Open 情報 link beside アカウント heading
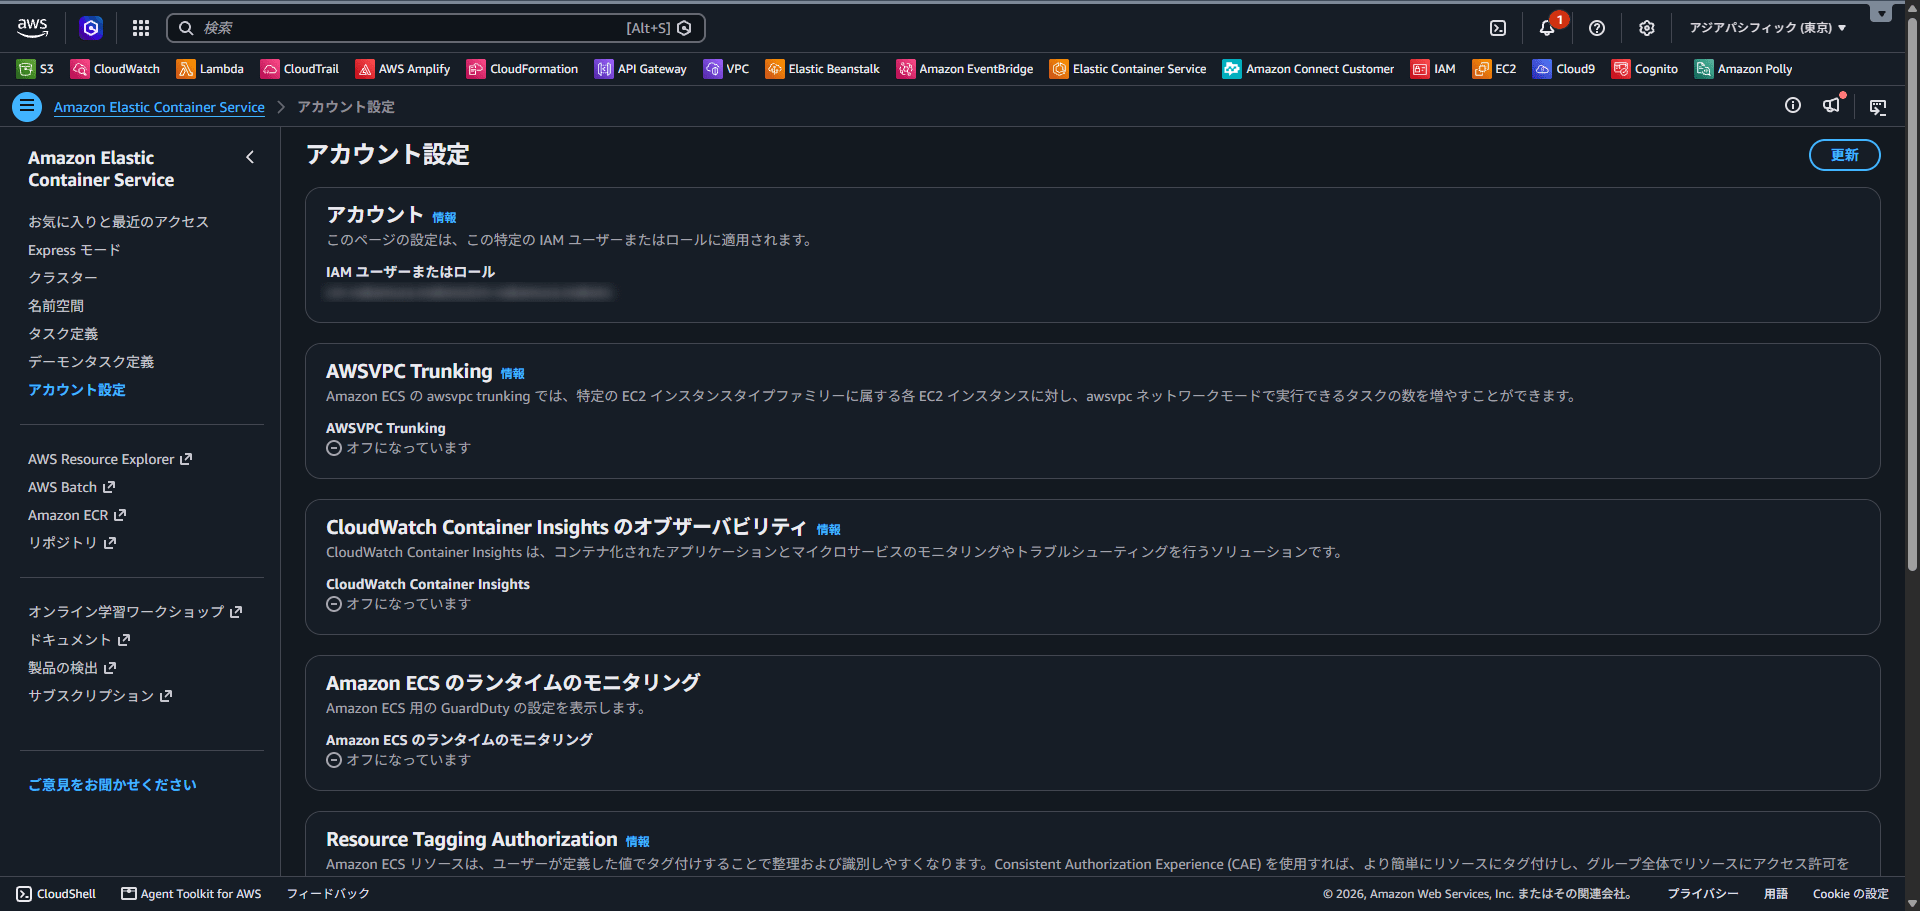 coord(444,218)
